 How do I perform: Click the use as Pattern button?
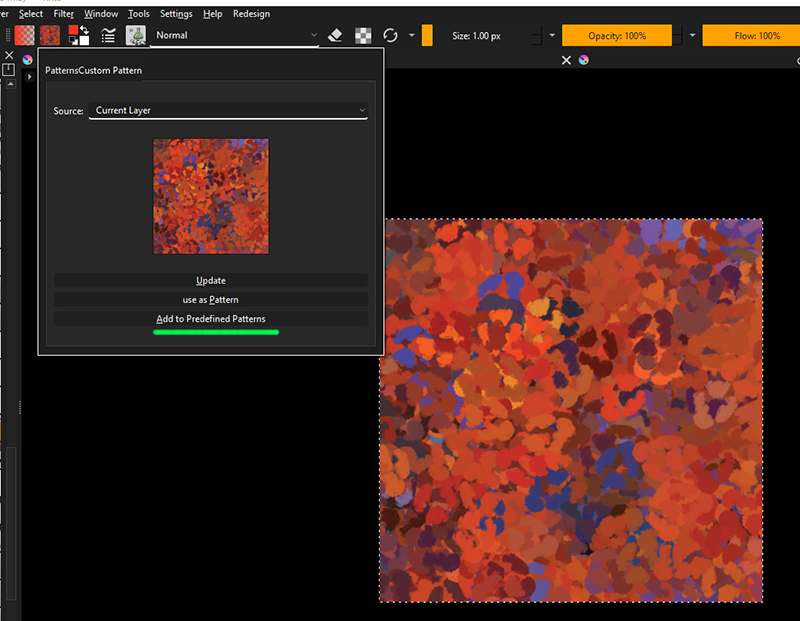coord(211,300)
